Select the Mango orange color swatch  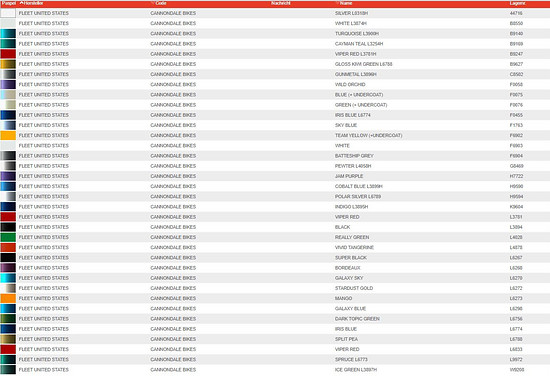coord(8,298)
